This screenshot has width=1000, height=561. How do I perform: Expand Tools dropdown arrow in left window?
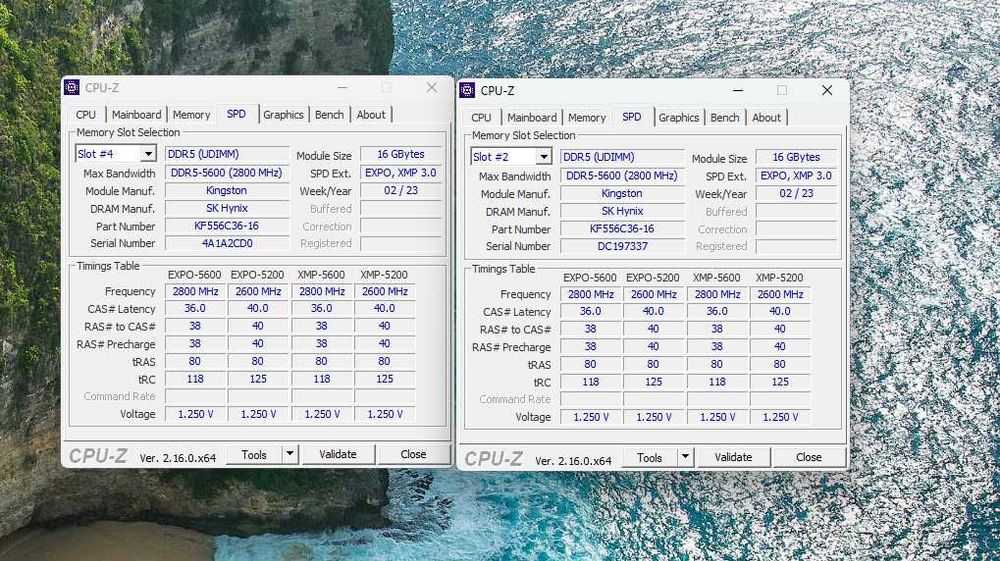(x=290, y=454)
